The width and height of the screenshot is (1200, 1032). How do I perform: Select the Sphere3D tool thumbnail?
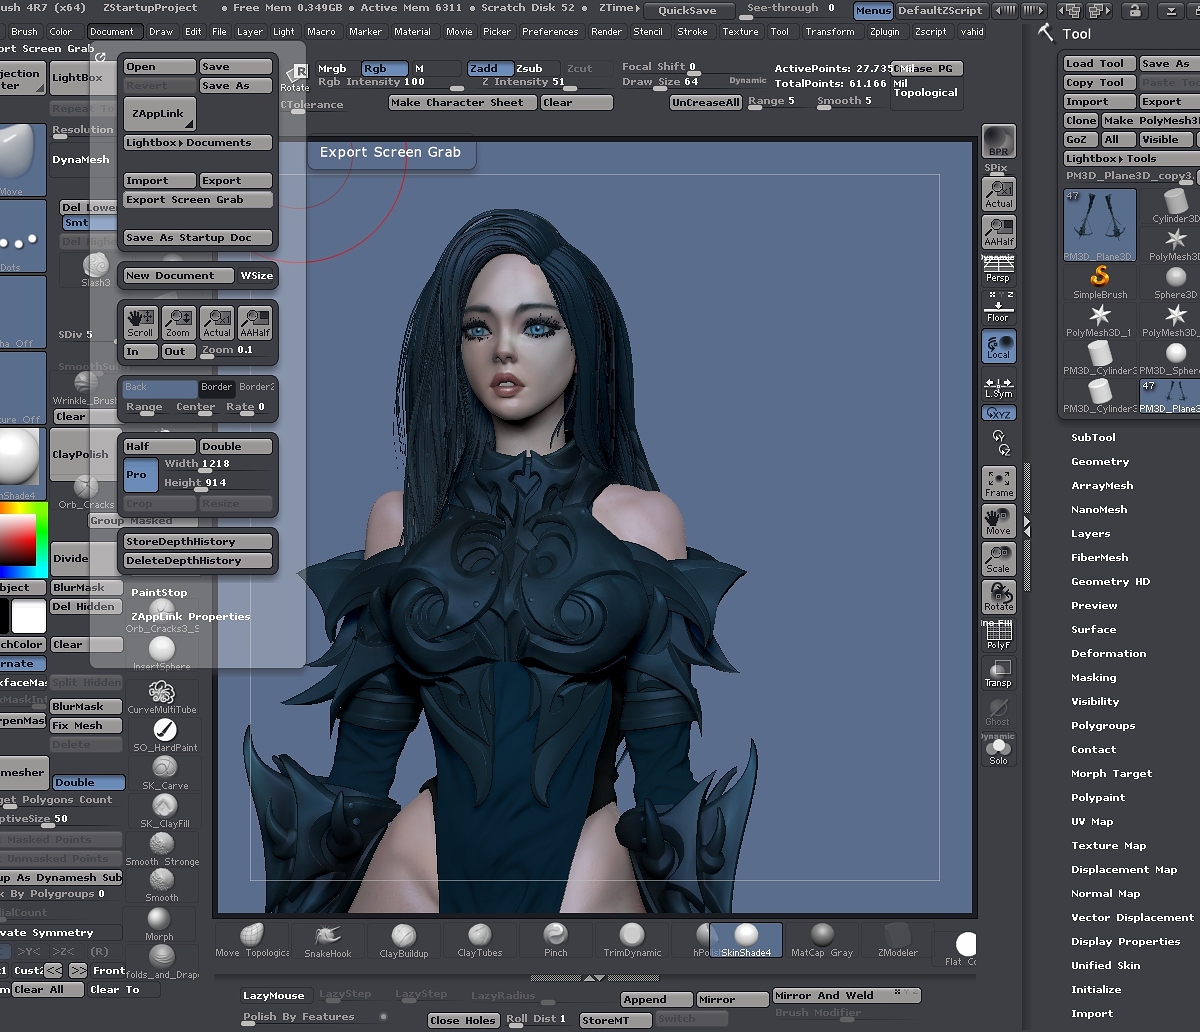tap(1176, 281)
